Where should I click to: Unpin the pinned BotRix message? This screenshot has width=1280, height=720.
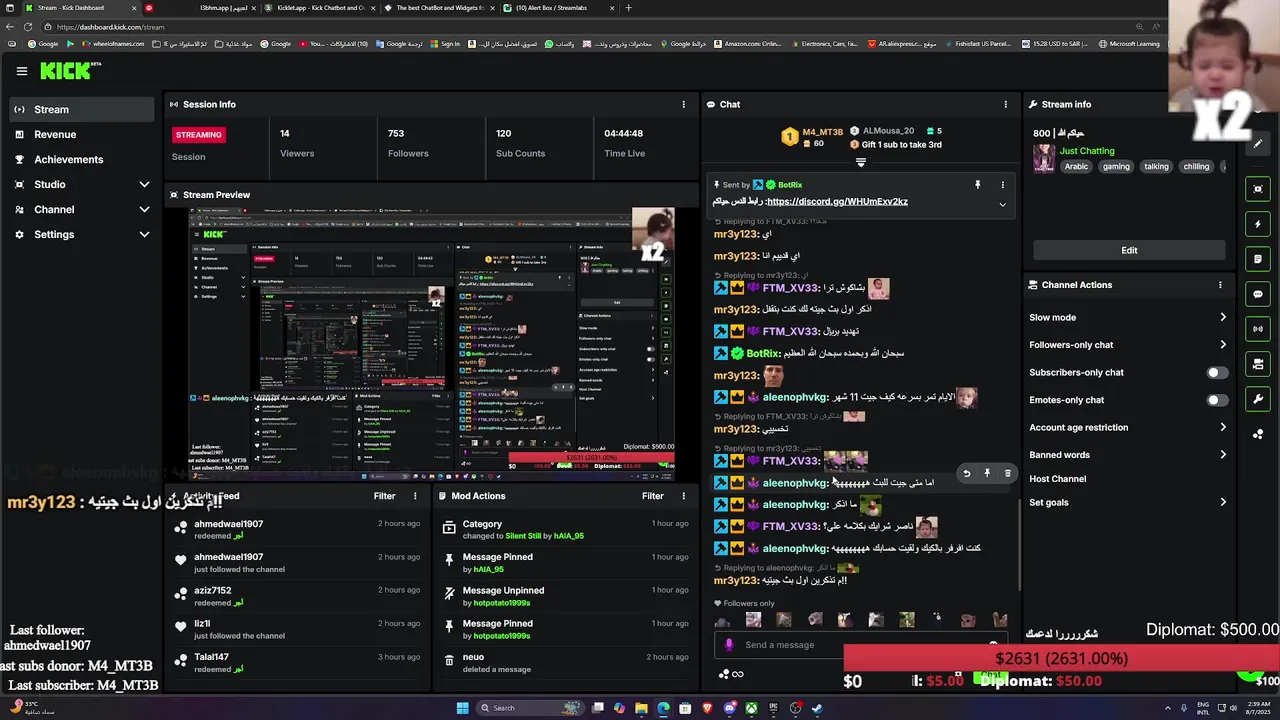point(977,185)
